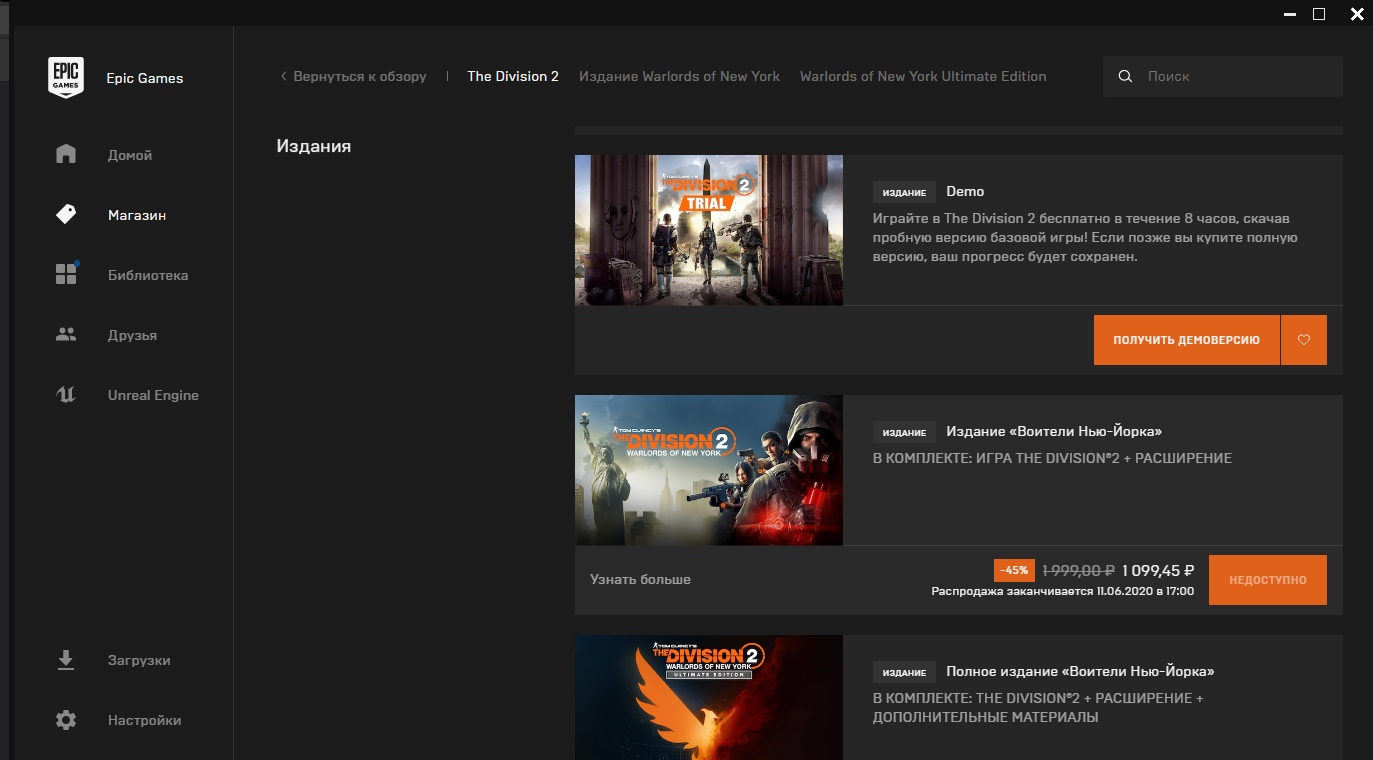Select the Store (Магазин) tag icon
The height and width of the screenshot is (760, 1373).
click(x=66, y=214)
